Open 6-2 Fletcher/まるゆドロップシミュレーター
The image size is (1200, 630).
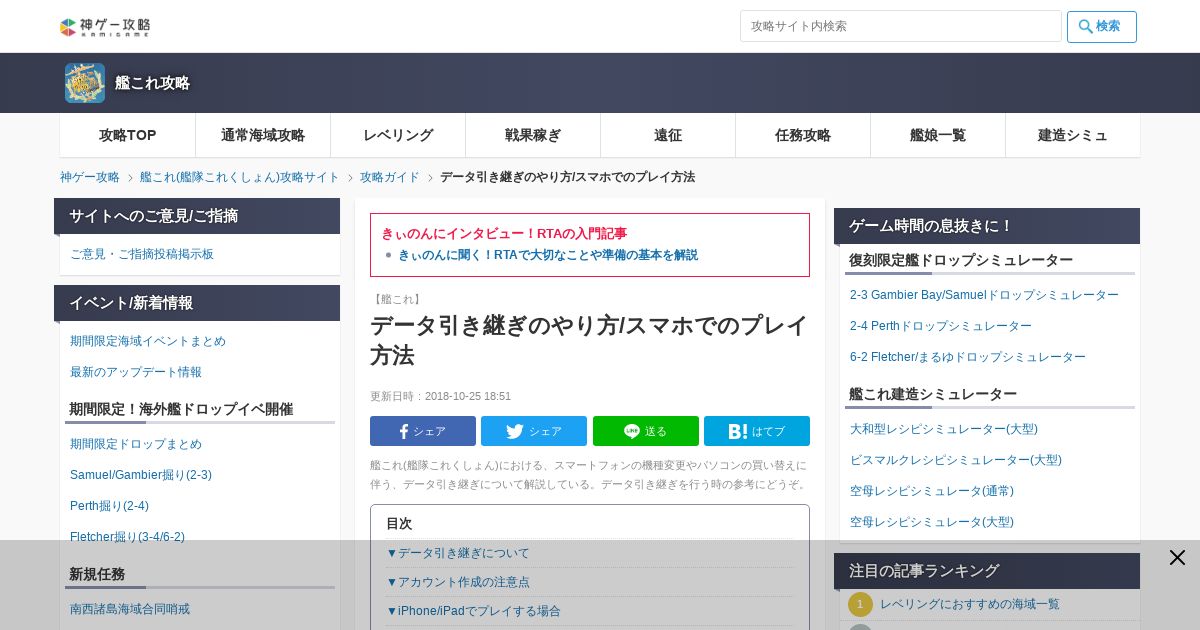coord(968,357)
